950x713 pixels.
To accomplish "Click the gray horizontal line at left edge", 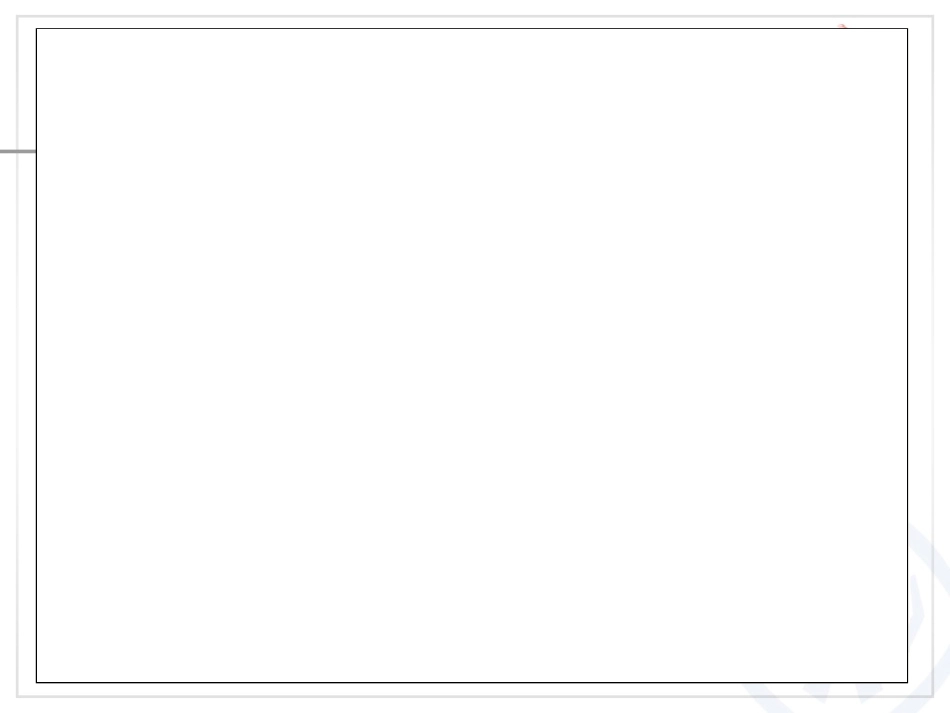I will [x=18, y=151].
